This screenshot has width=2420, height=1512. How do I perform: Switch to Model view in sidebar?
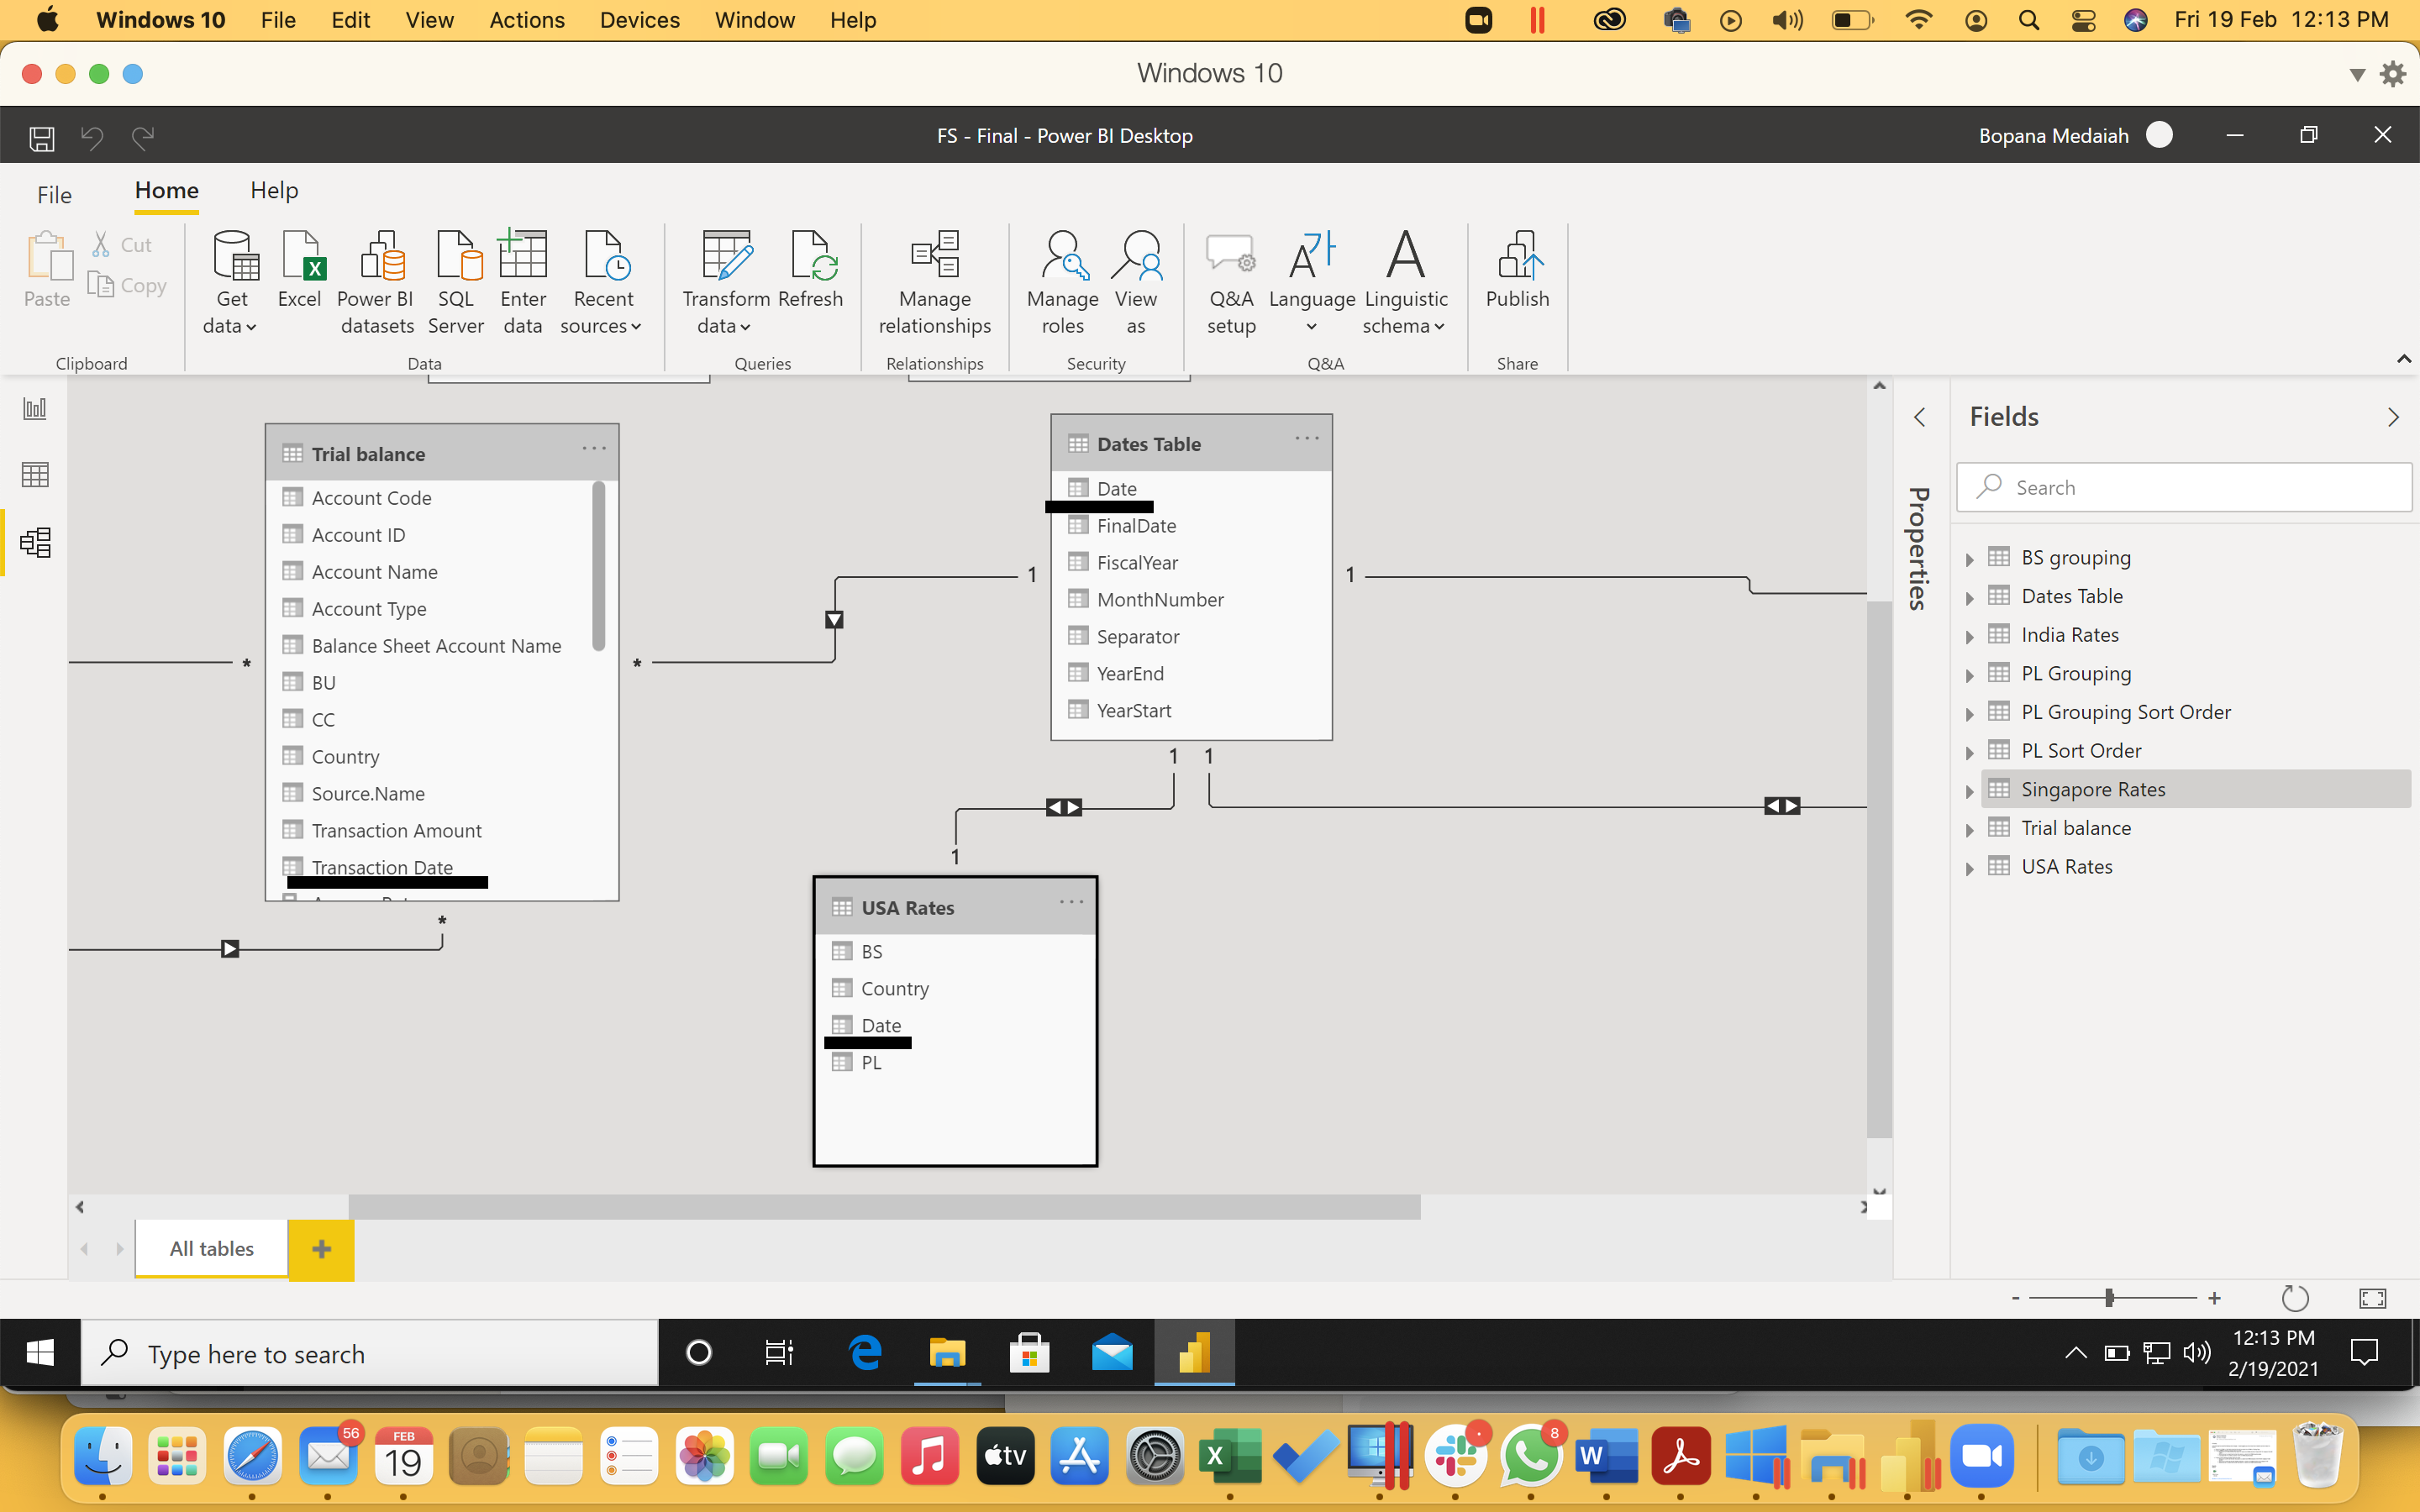pyautogui.click(x=35, y=542)
